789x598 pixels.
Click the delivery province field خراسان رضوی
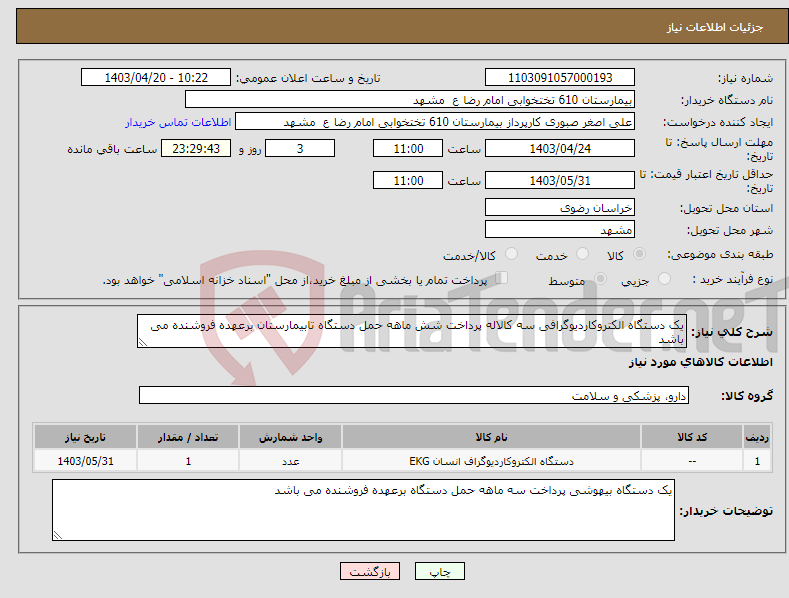coord(560,207)
